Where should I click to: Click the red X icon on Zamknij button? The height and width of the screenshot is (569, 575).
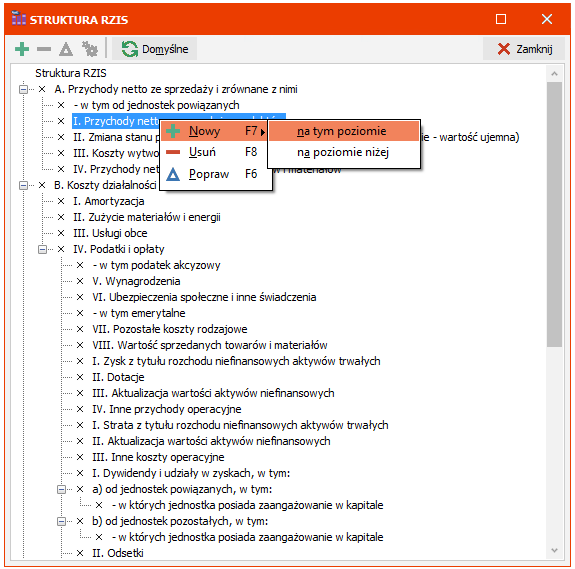click(x=504, y=49)
